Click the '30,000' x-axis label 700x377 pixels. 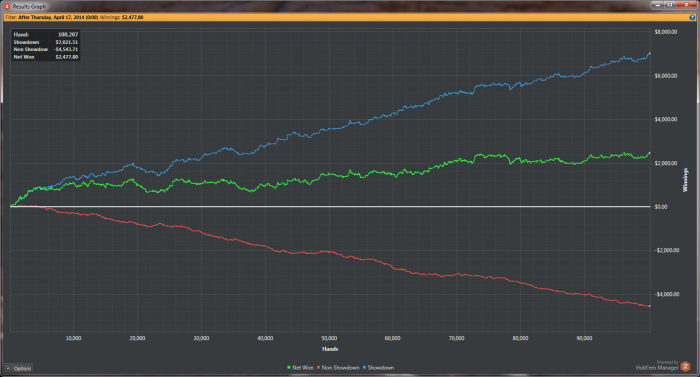[x=201, y=338]
